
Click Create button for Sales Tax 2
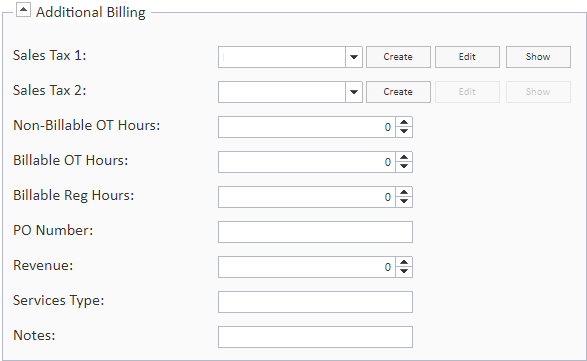coord(398,92)
